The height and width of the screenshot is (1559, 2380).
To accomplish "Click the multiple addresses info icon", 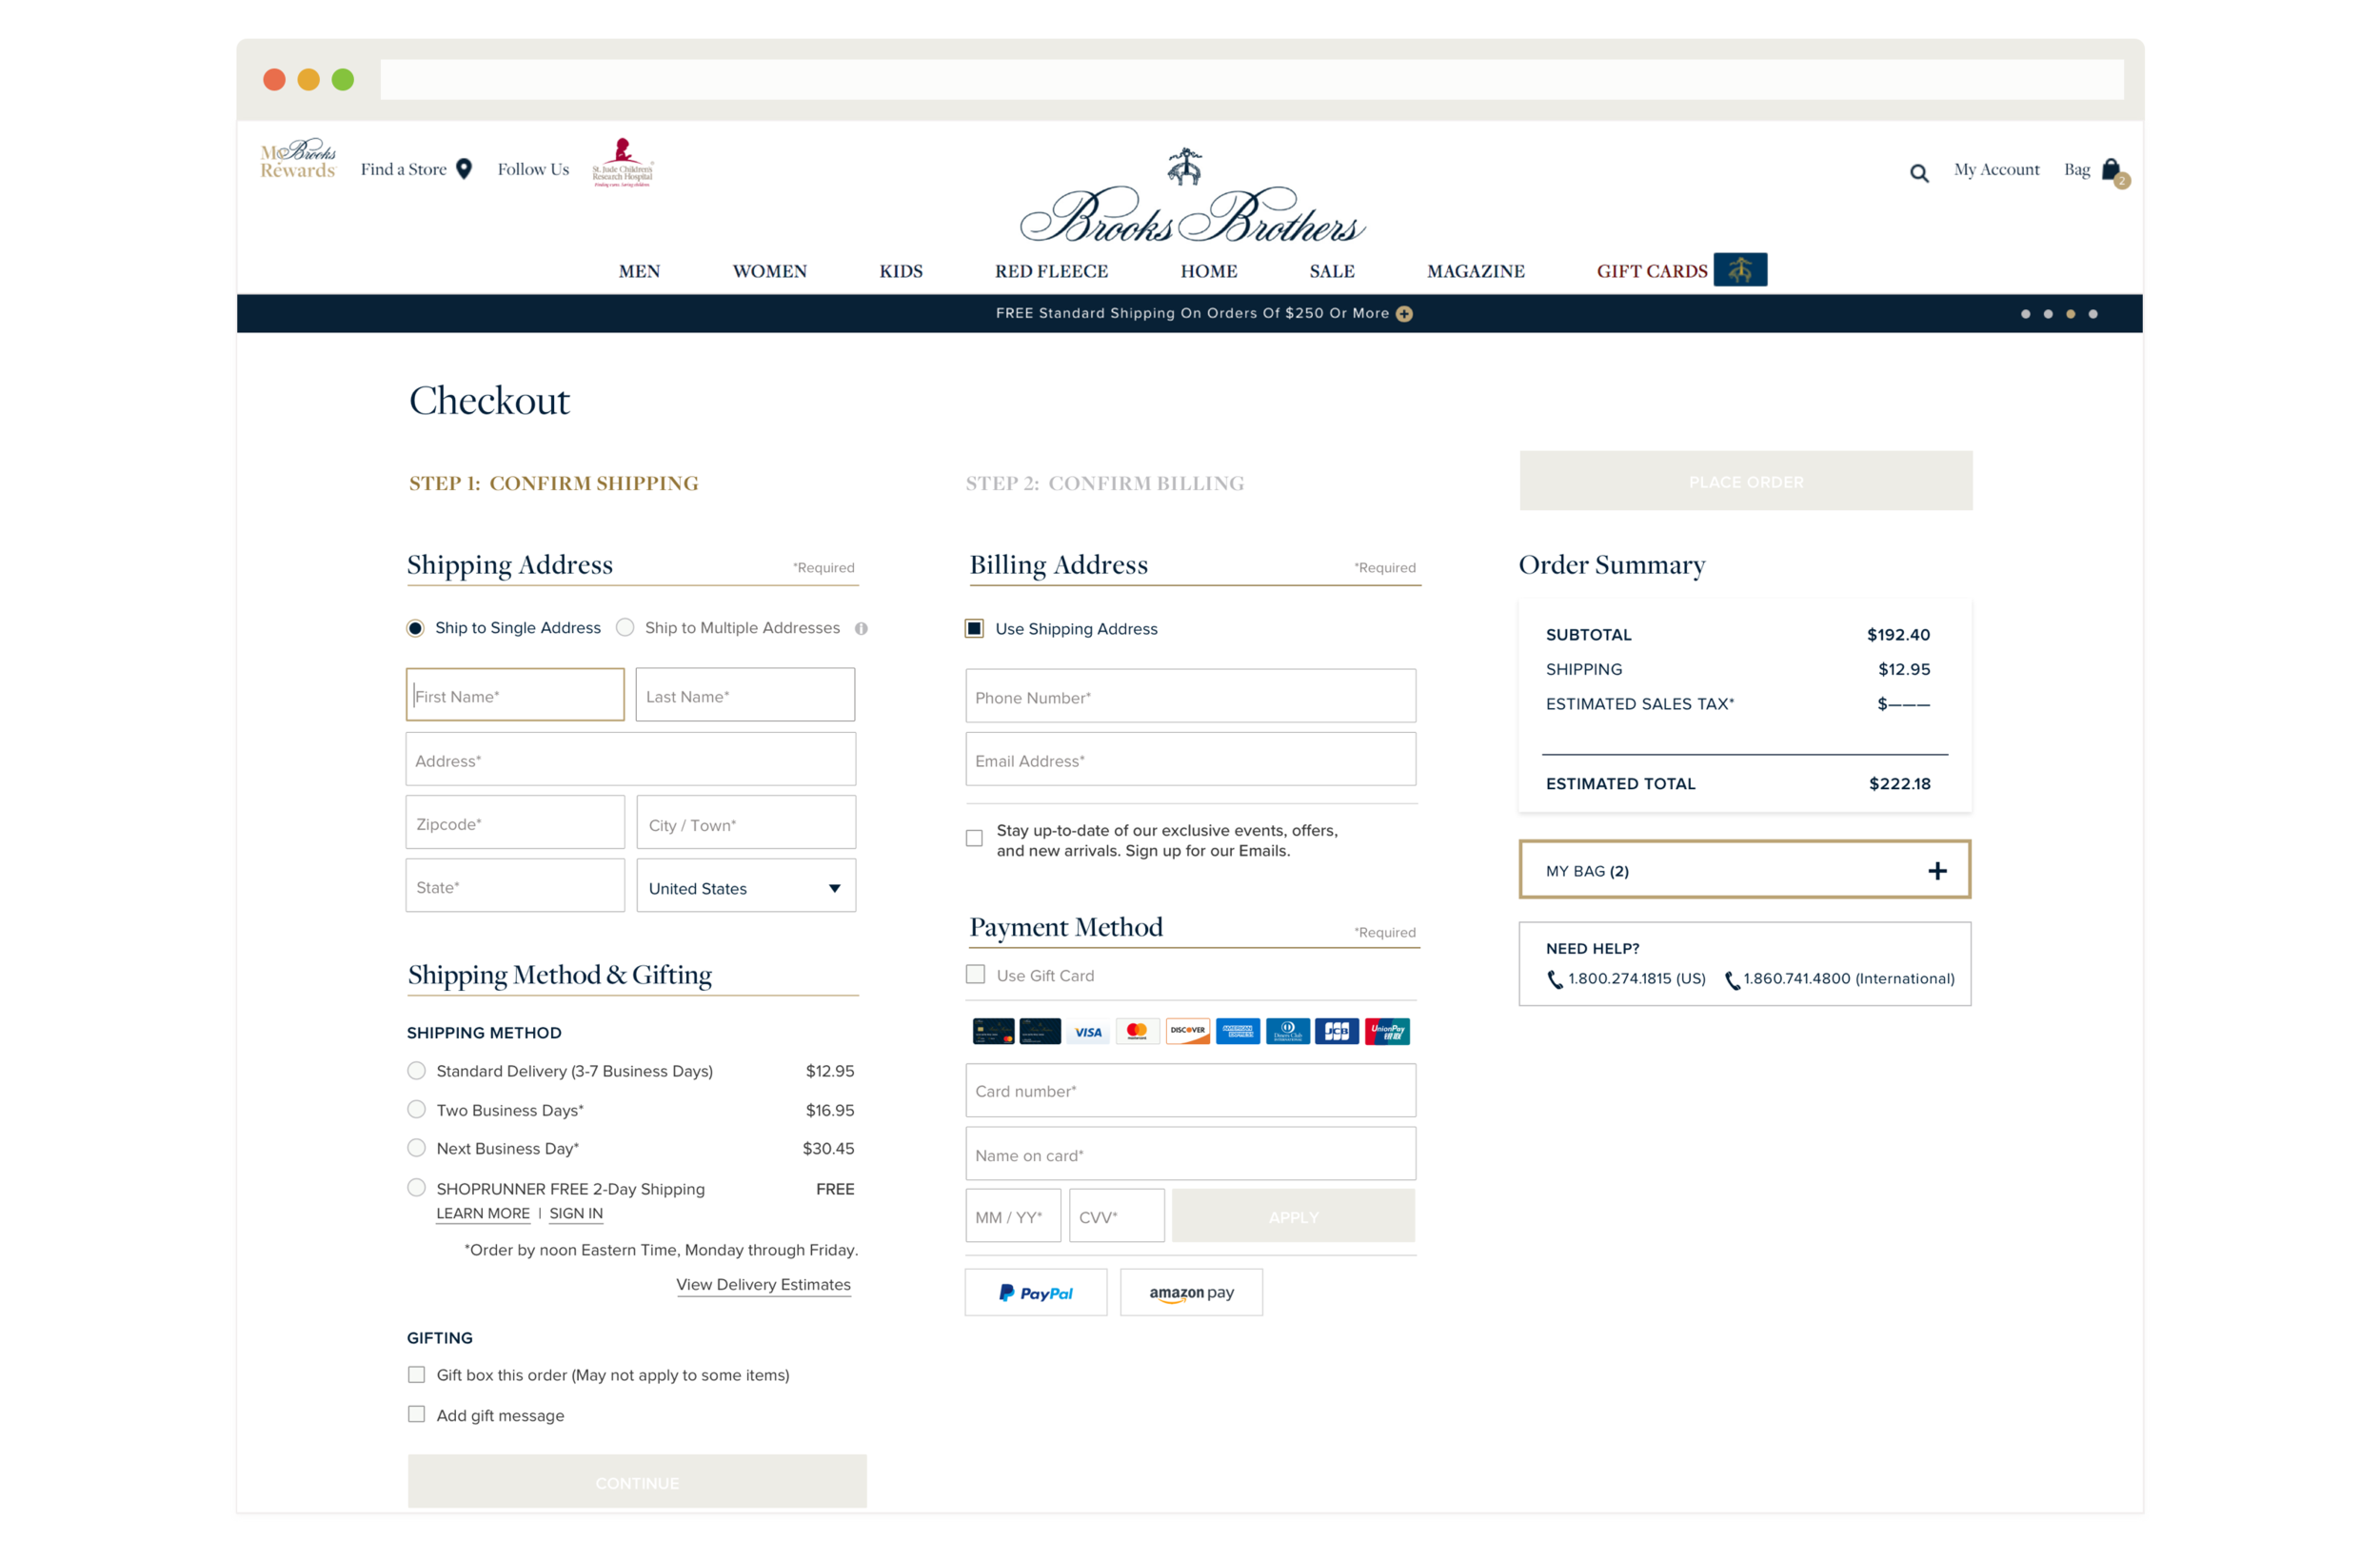I will tap(861, 629).
